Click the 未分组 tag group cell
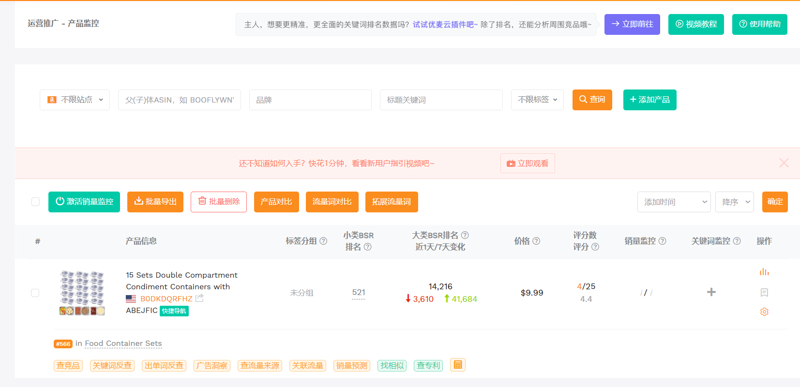This screenshot has width=800, height=387. (302, 293)
